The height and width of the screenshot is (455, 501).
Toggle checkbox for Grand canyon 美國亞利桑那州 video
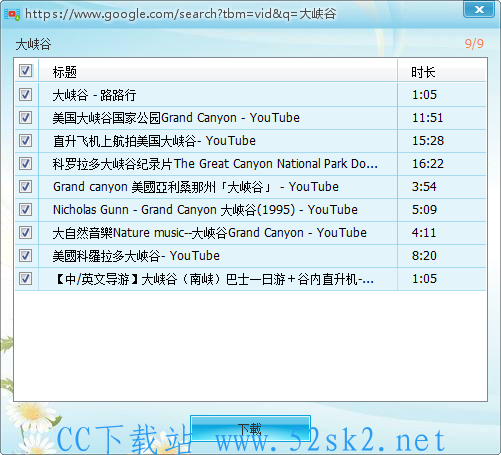pyautogui.click(x=25, y=187)
